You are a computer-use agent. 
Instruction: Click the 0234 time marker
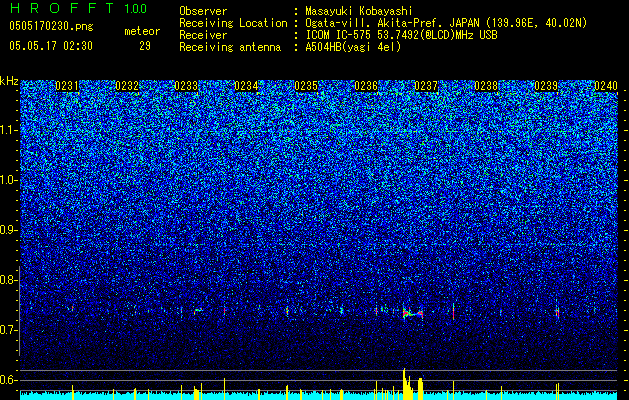(246, 86)
